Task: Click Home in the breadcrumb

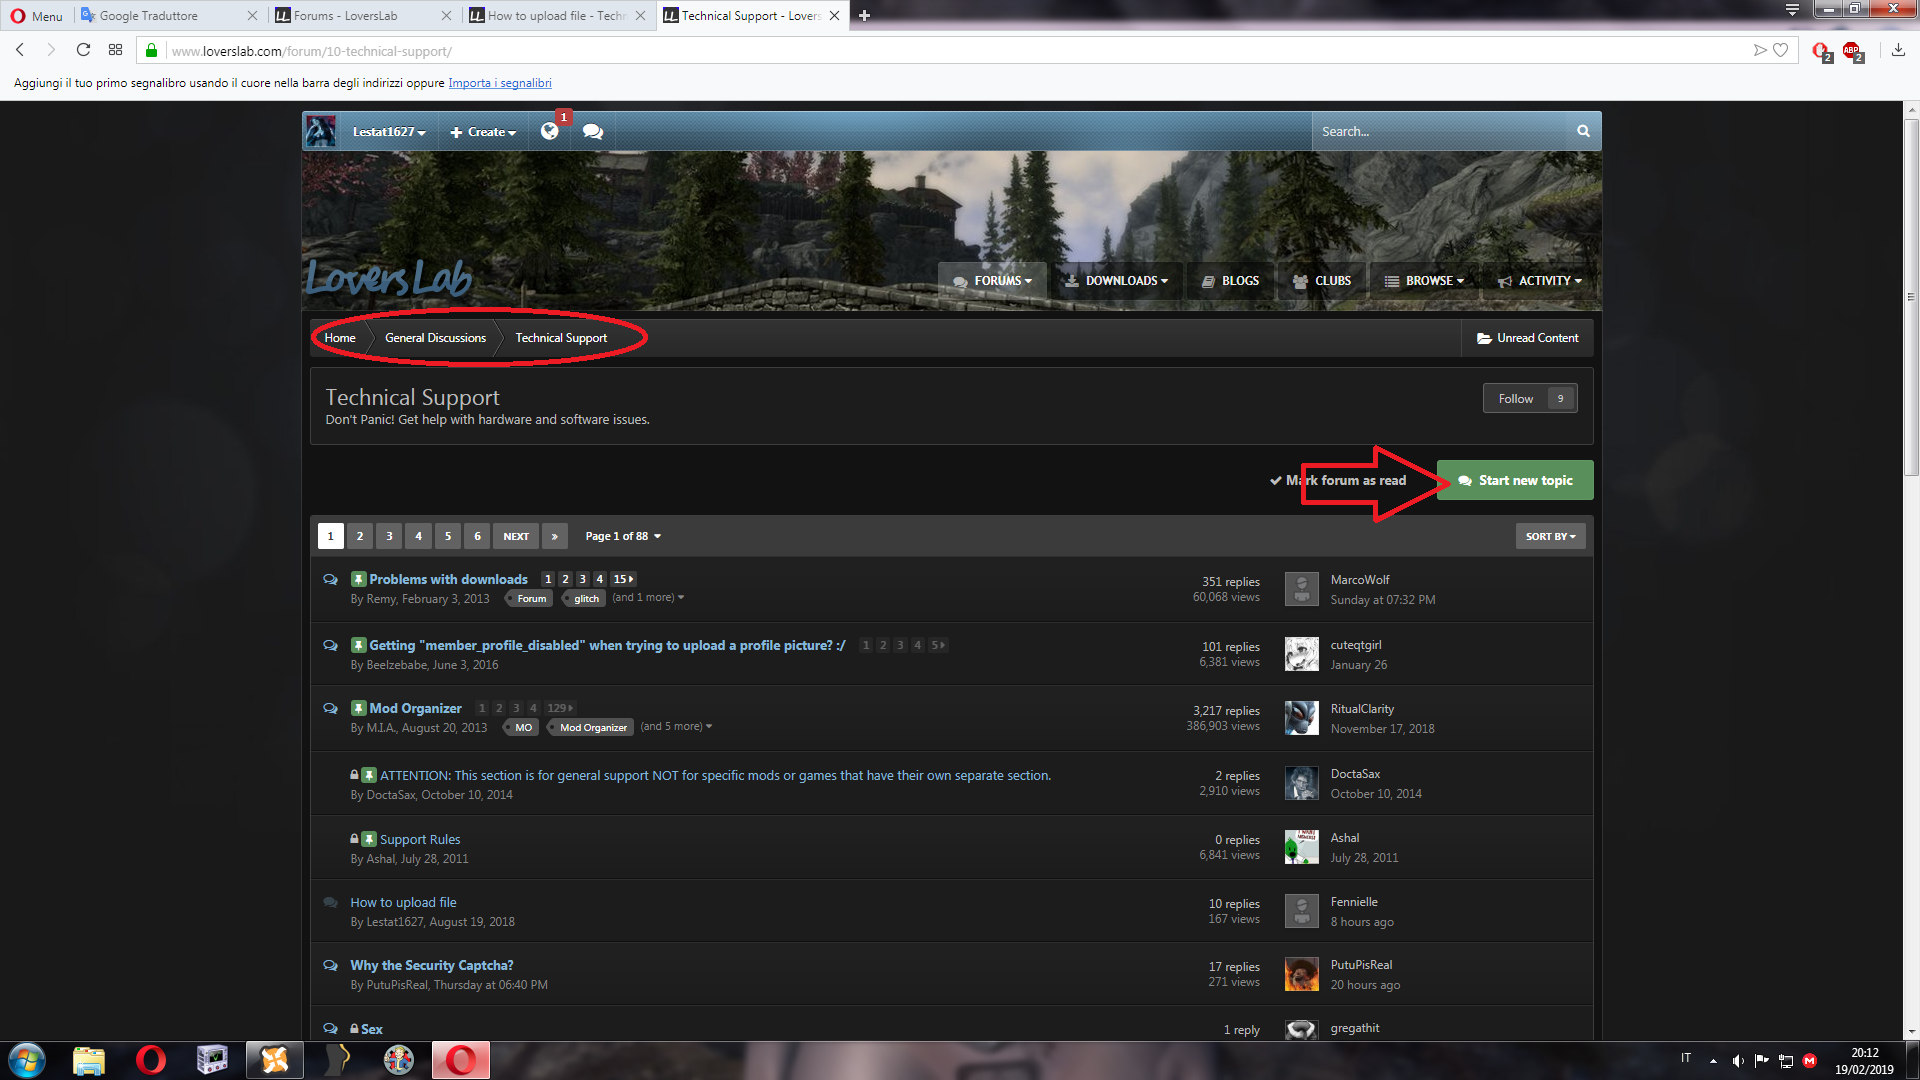Action: click(x=340, y=338)
